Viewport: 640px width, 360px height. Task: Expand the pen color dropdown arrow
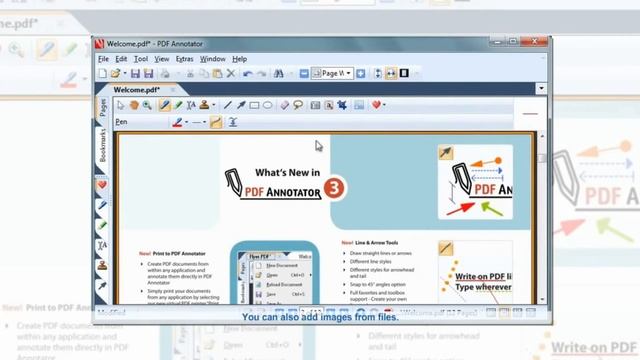(187, 122)
